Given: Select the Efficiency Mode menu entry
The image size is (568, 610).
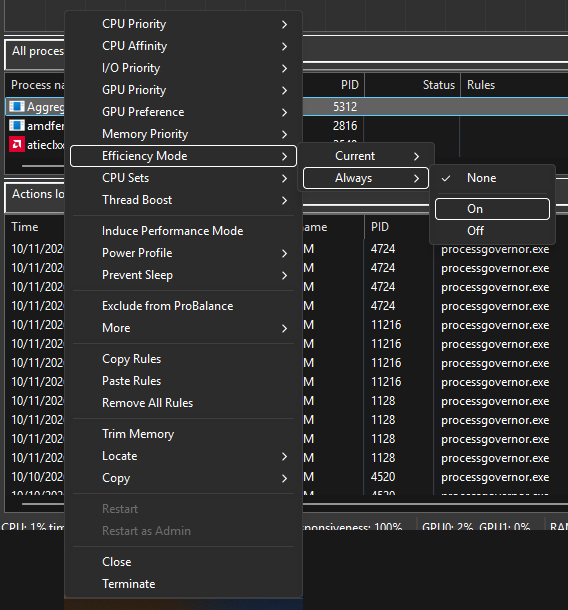Looking at the screenshot, I should pos(183,156).
